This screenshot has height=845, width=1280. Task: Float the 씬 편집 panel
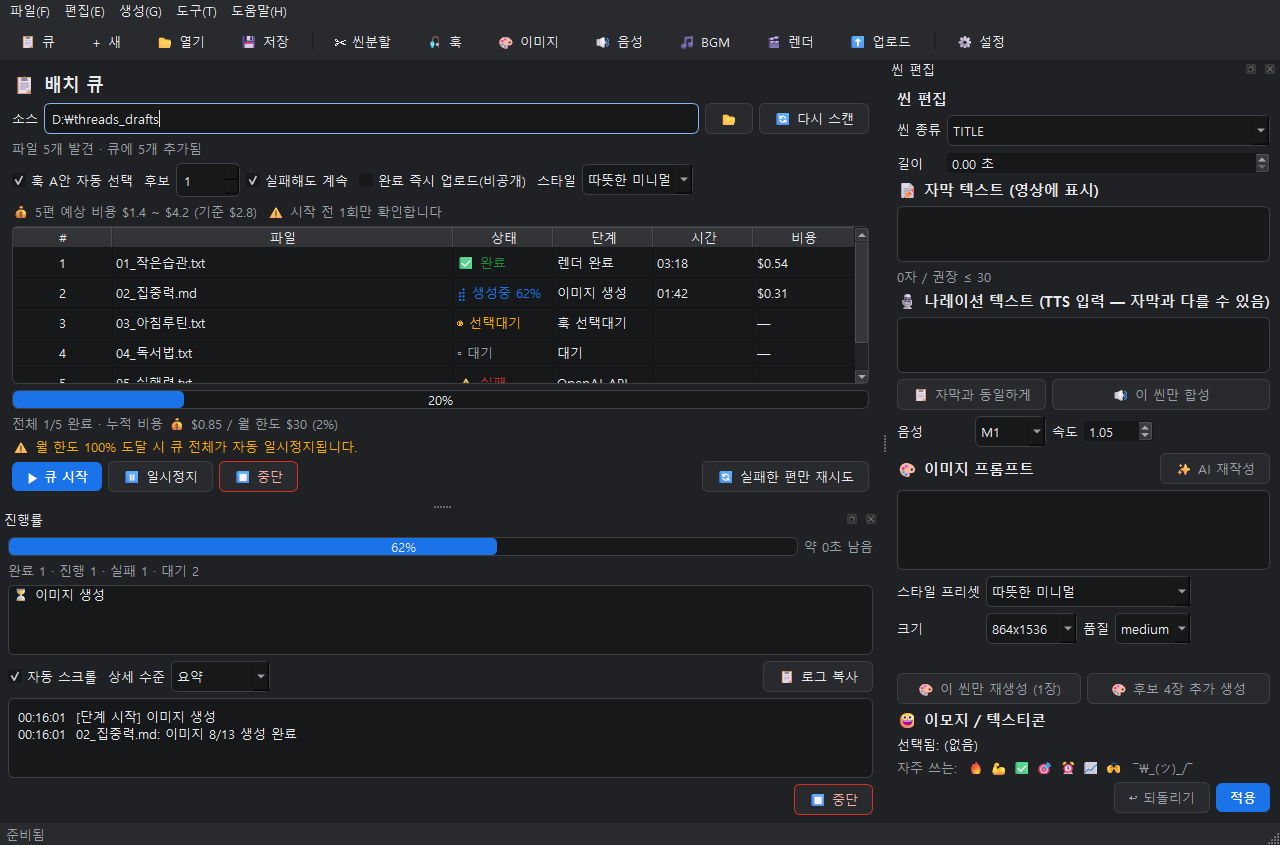[x=1251, y=69]
